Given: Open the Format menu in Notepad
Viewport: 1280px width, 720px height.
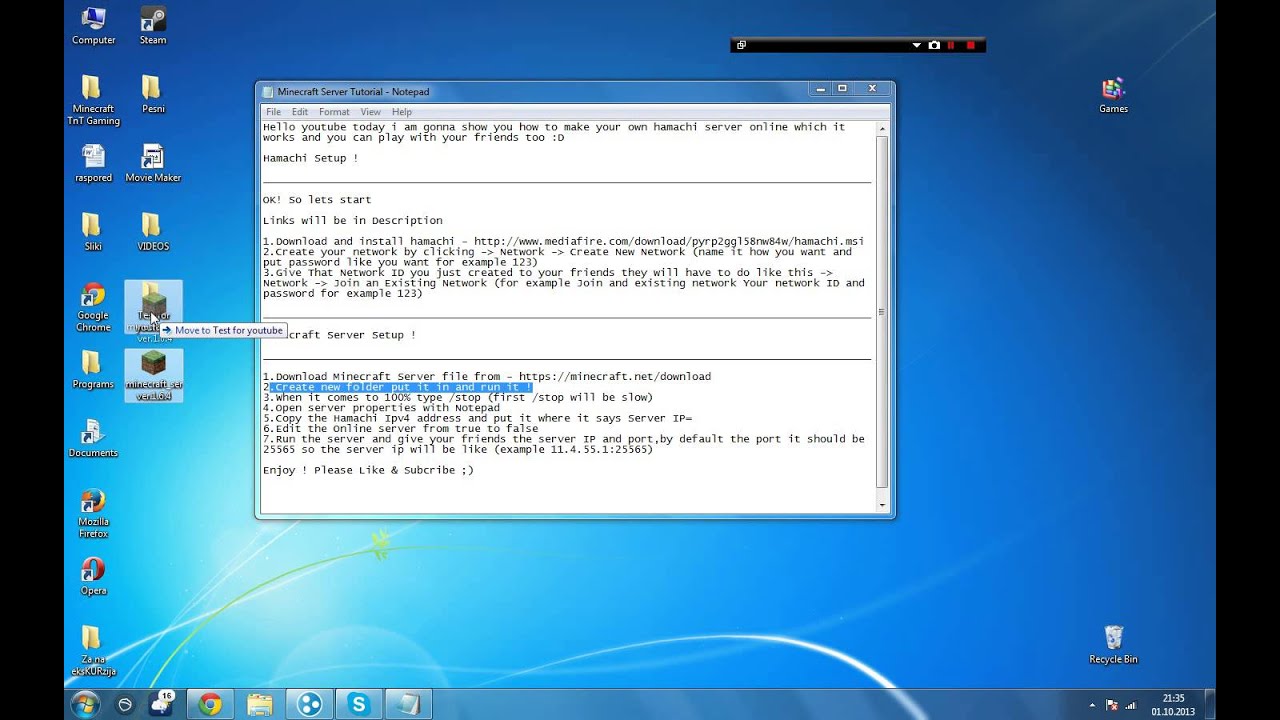Looking at the screenshot, I should (x=334, y=112).
